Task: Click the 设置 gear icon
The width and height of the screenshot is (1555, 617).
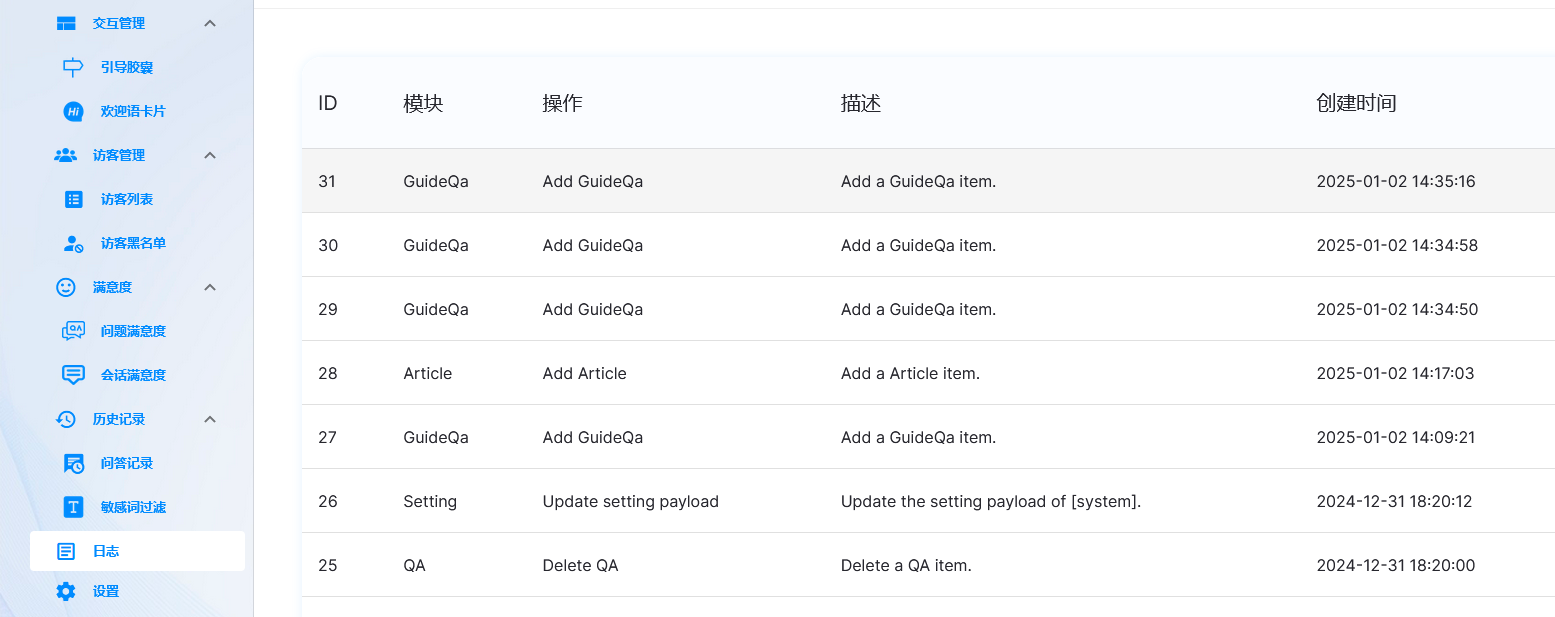Action: point(66,591)
